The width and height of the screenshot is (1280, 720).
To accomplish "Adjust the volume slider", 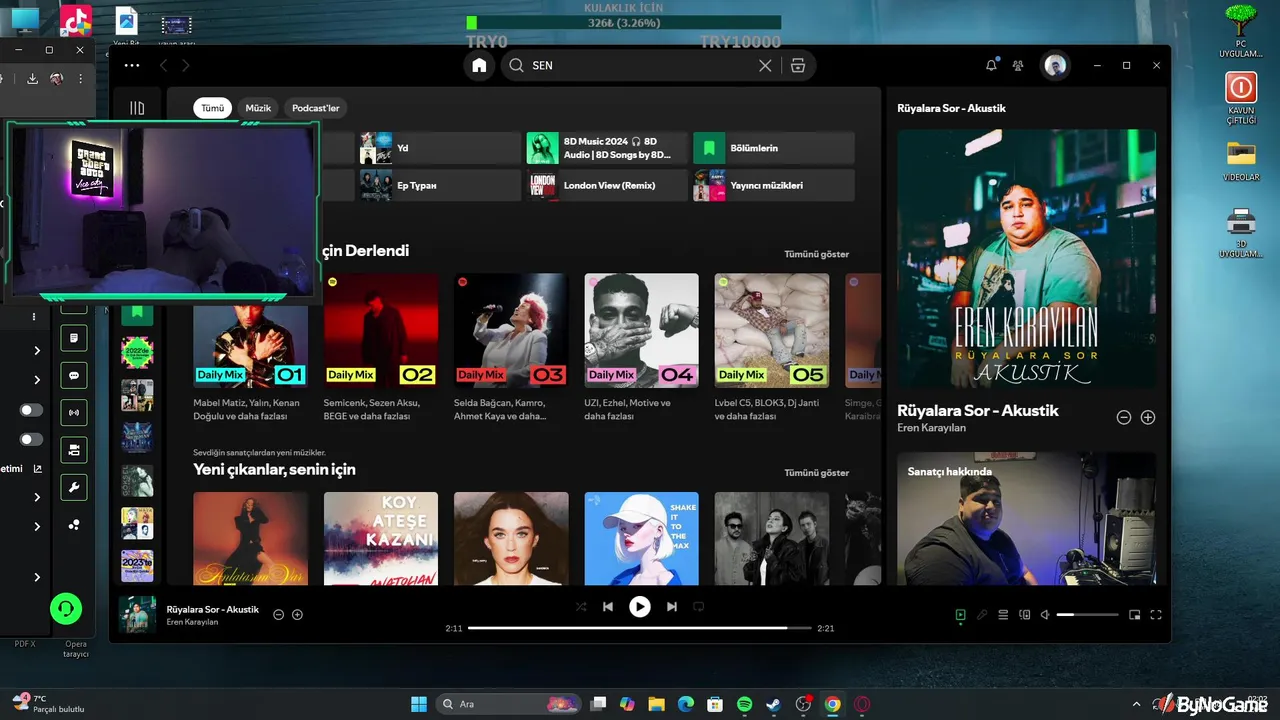I will point(1088,615).
